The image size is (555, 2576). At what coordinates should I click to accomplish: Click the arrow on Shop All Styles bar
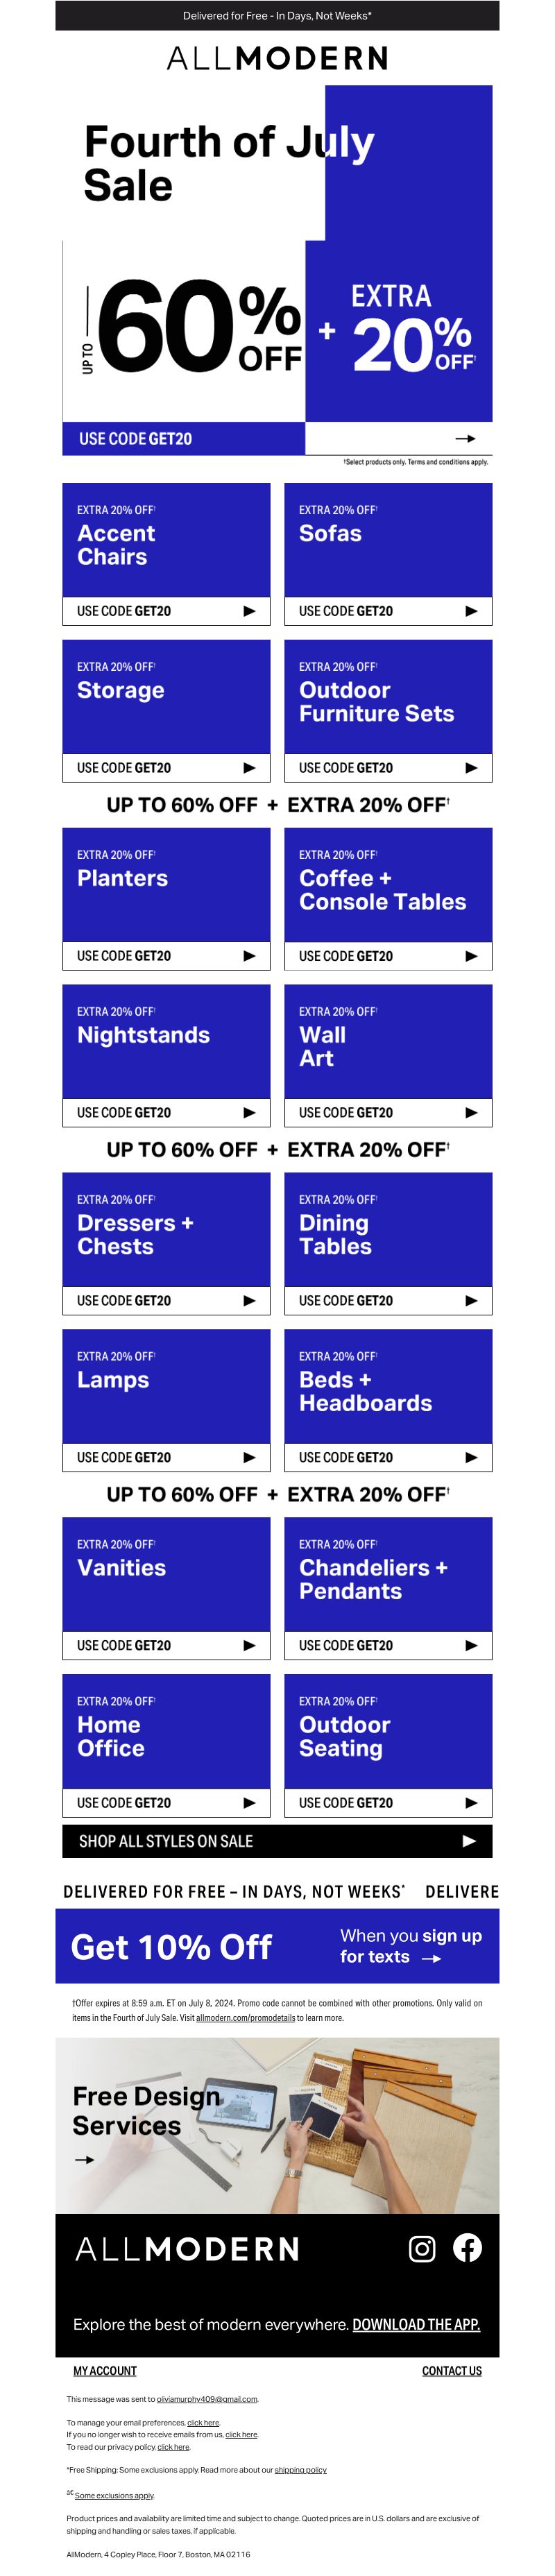(x=469, y=1840)
